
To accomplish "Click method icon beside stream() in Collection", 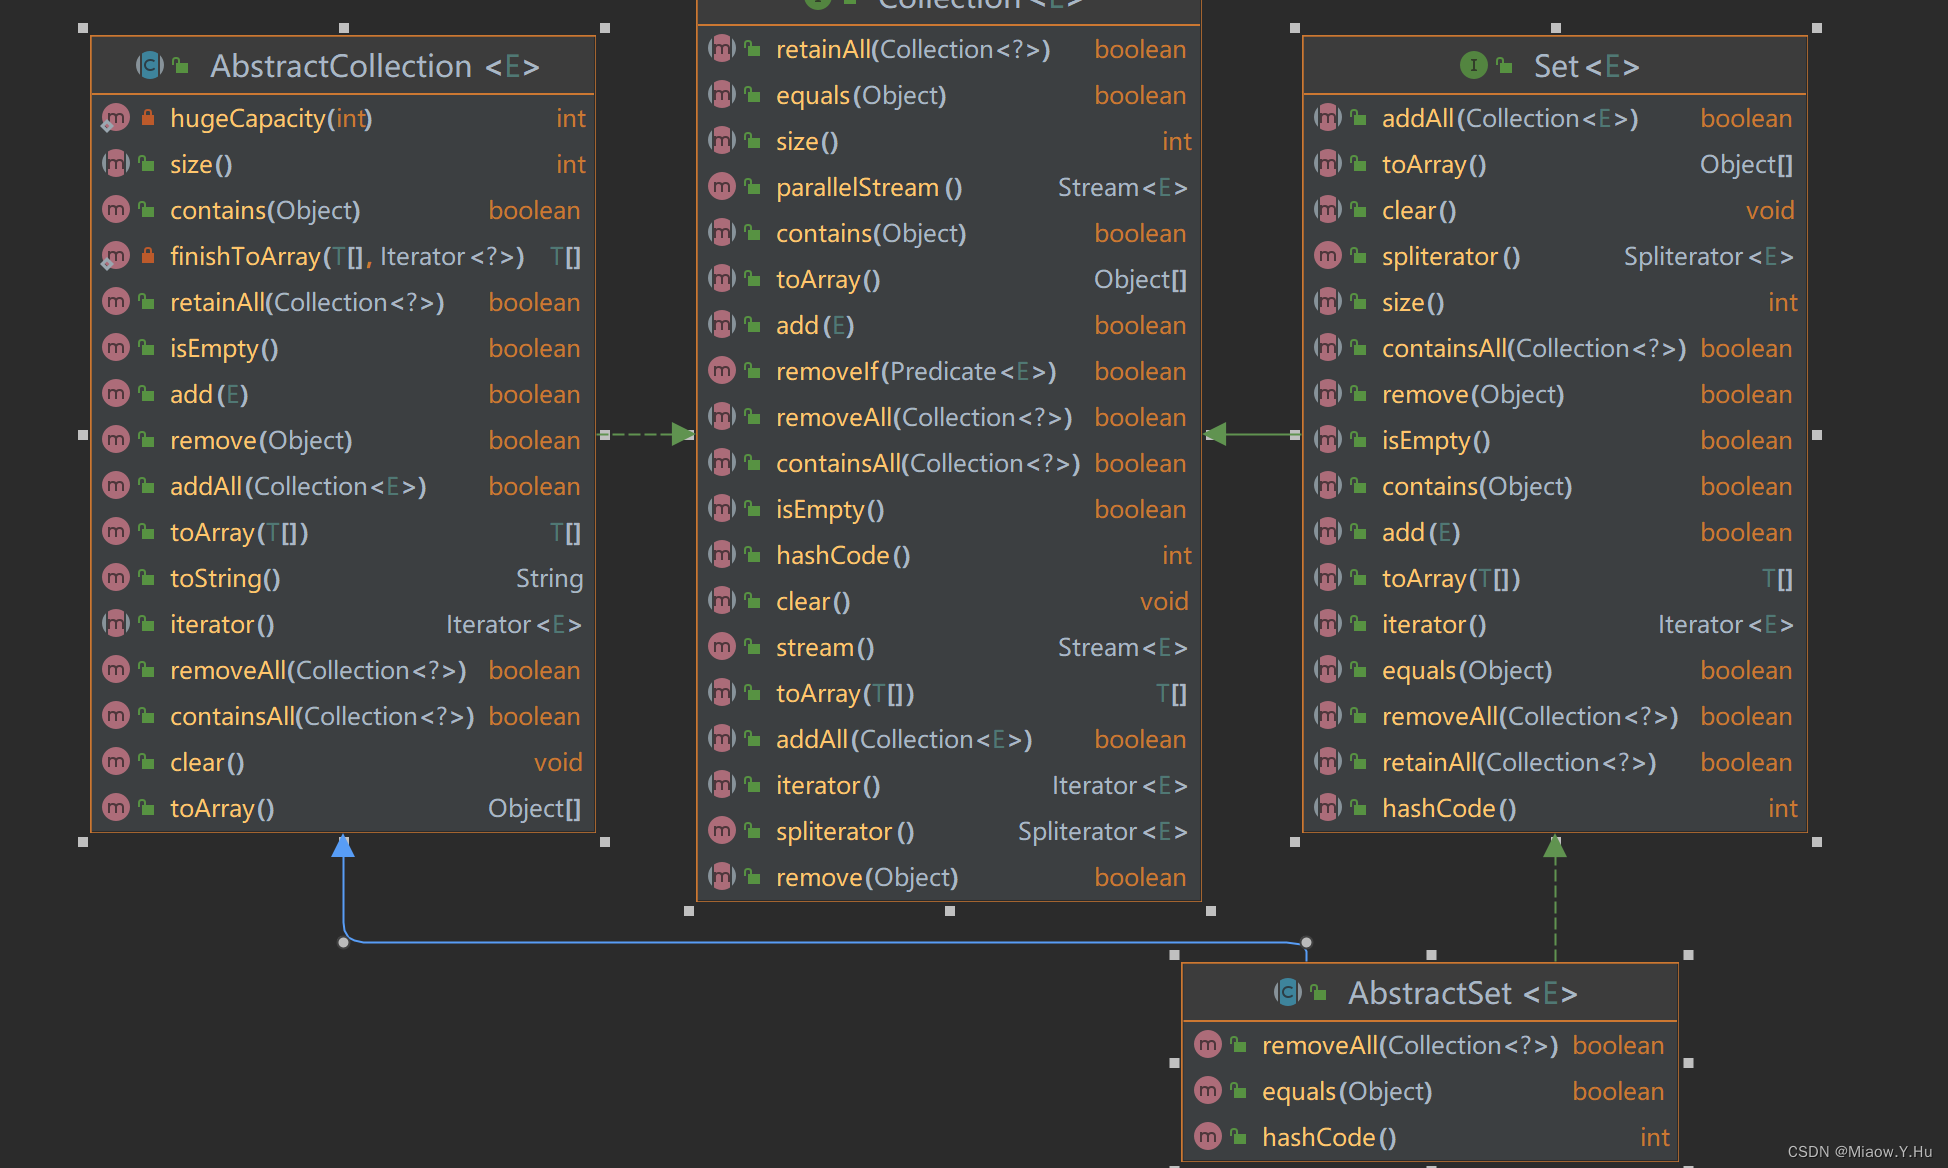I will 722,647.
